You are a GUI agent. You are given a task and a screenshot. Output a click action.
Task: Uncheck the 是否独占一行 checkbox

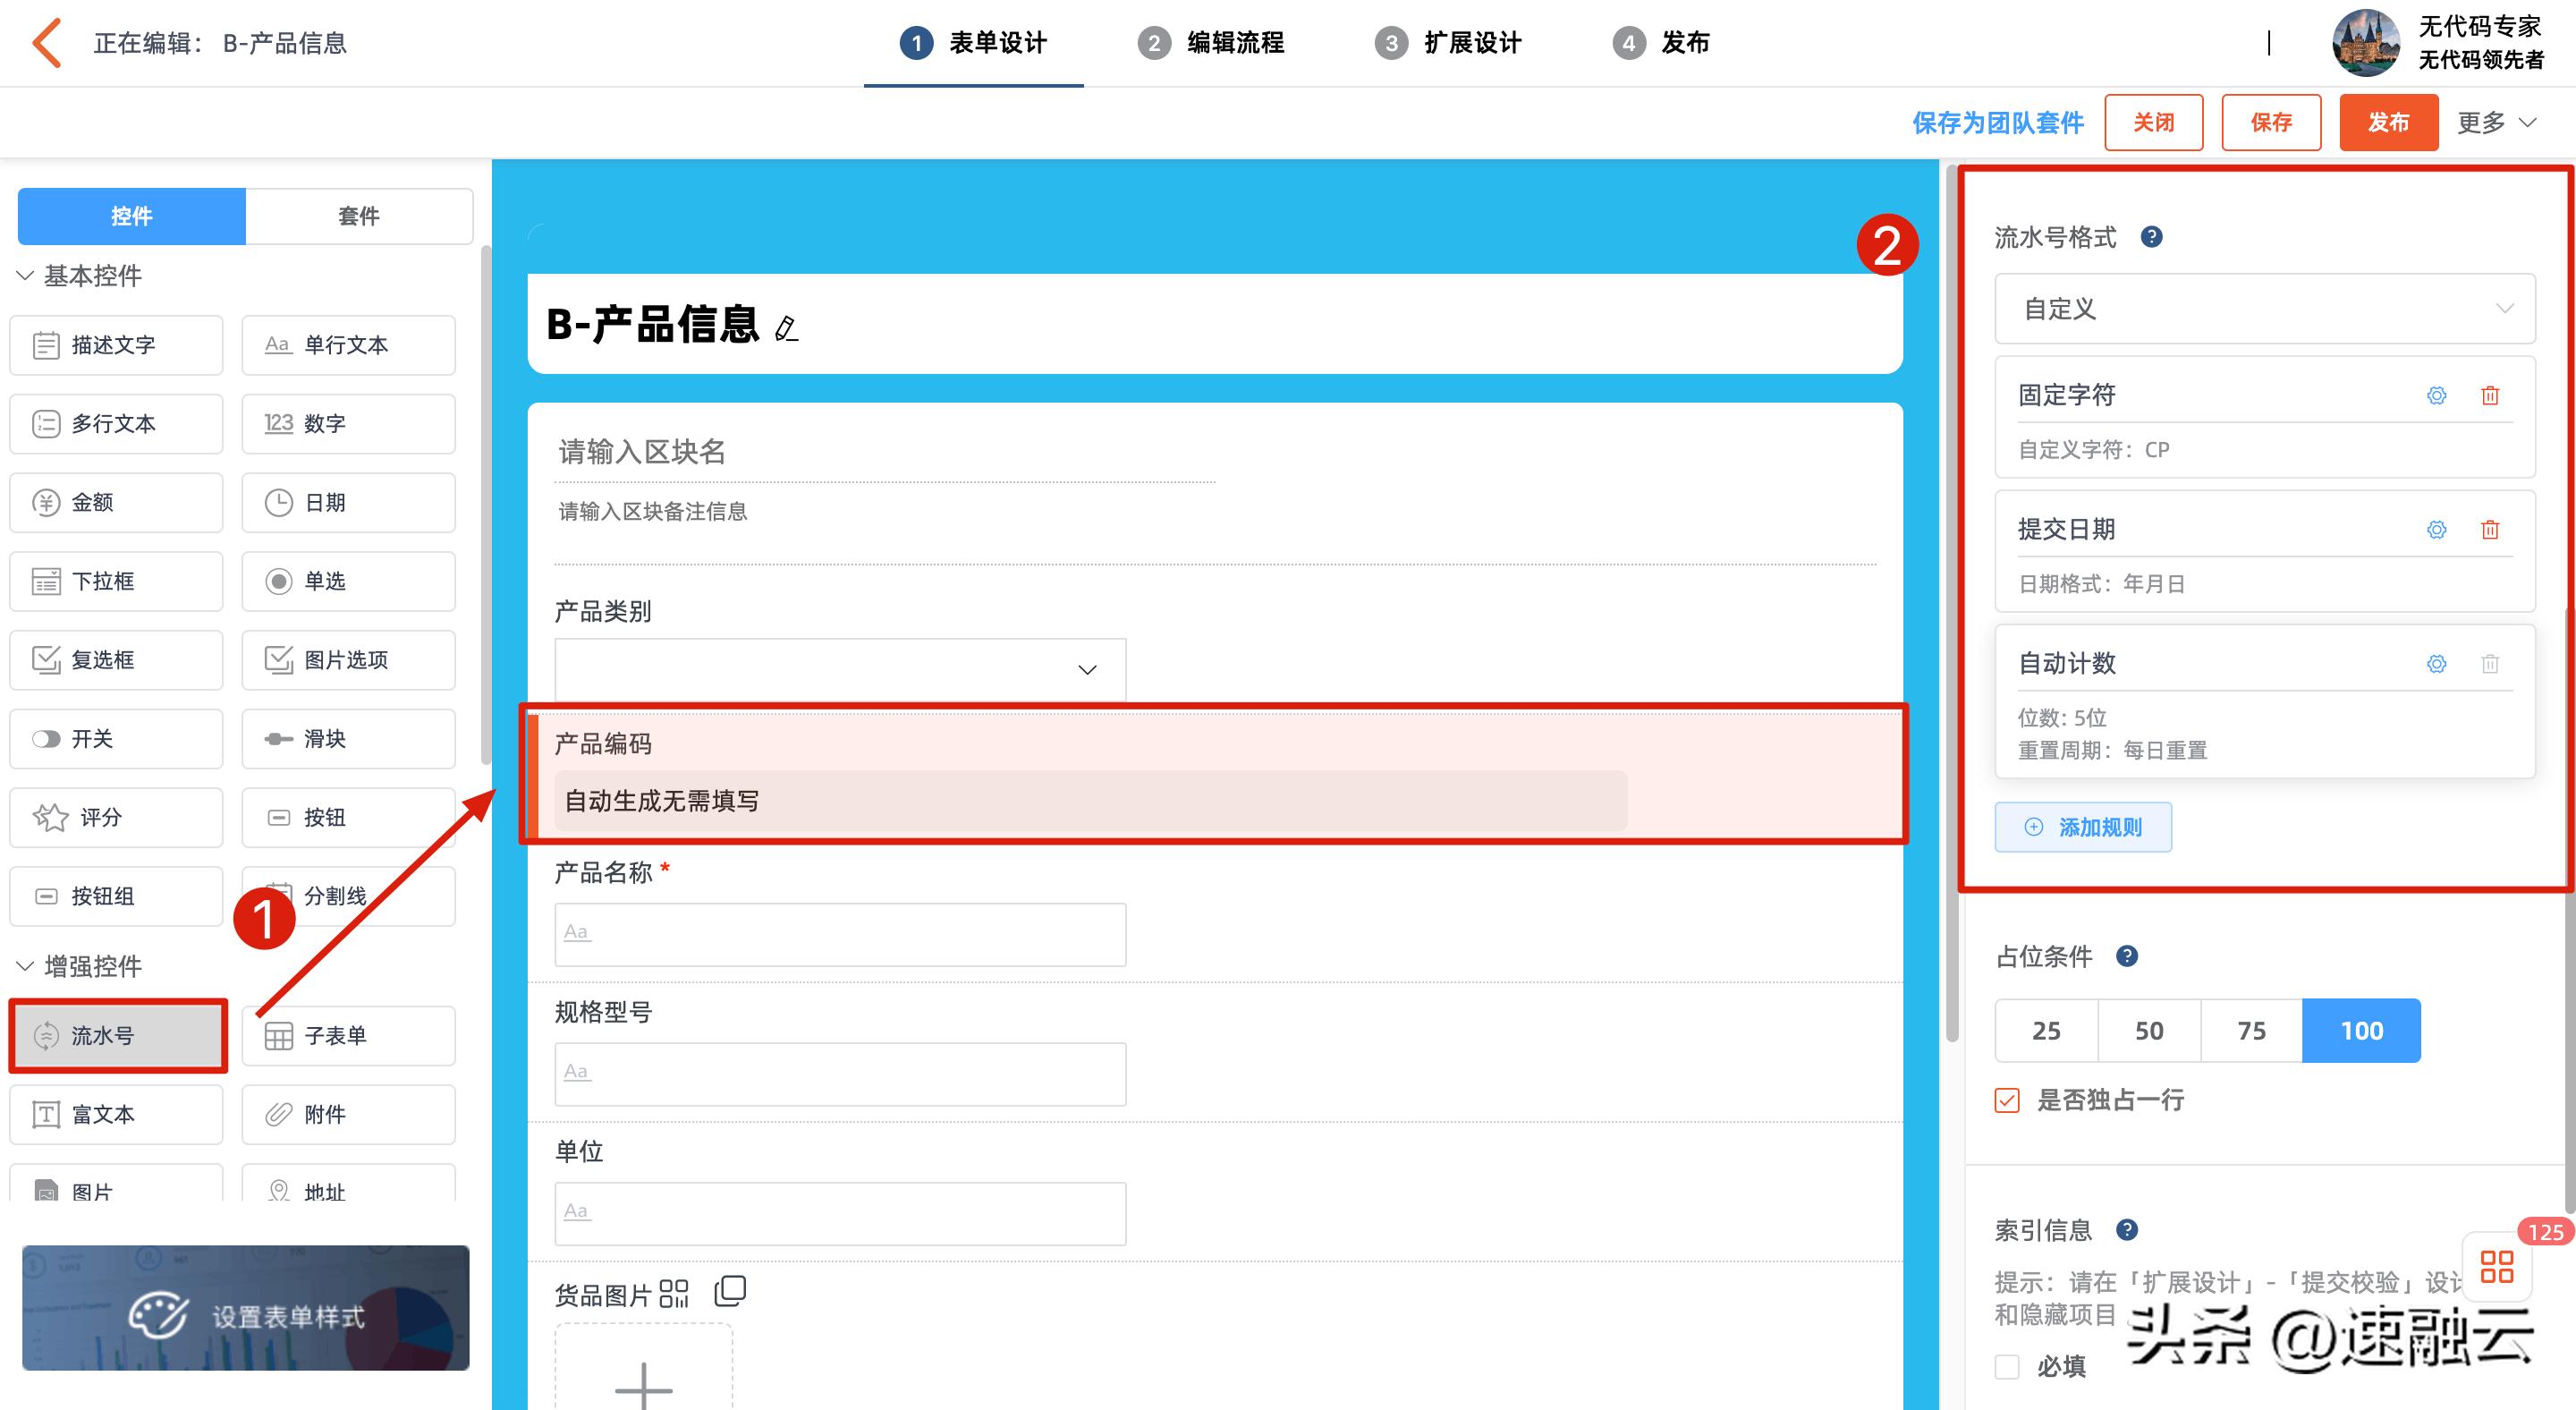[2006, 1100]
